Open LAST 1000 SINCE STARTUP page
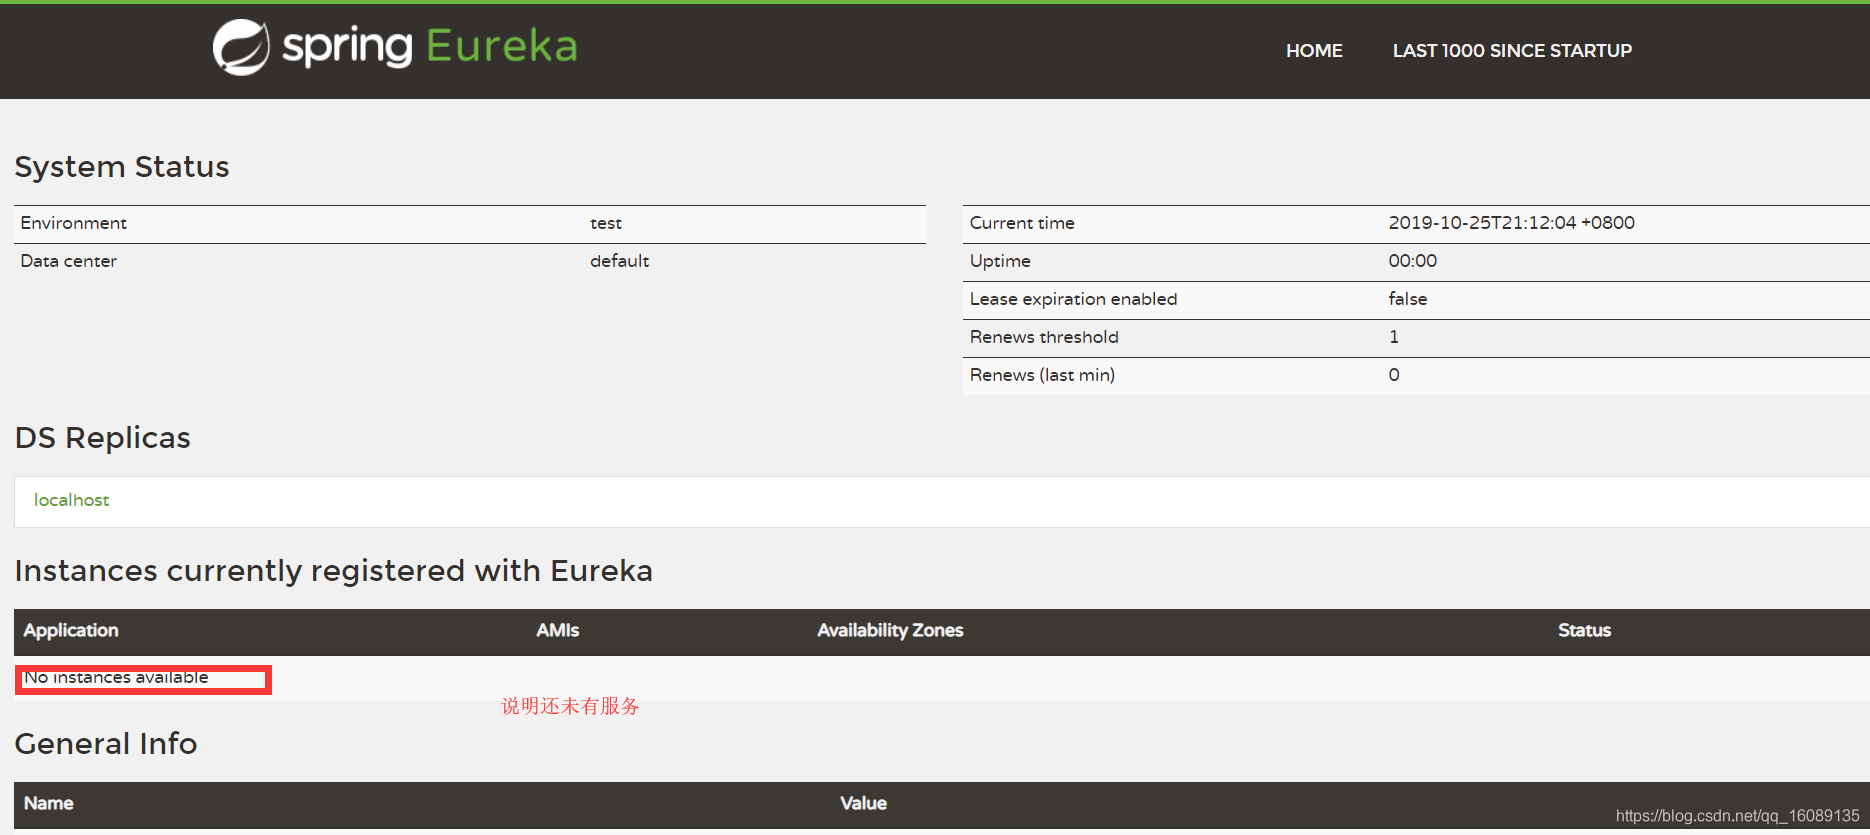 1512,51
